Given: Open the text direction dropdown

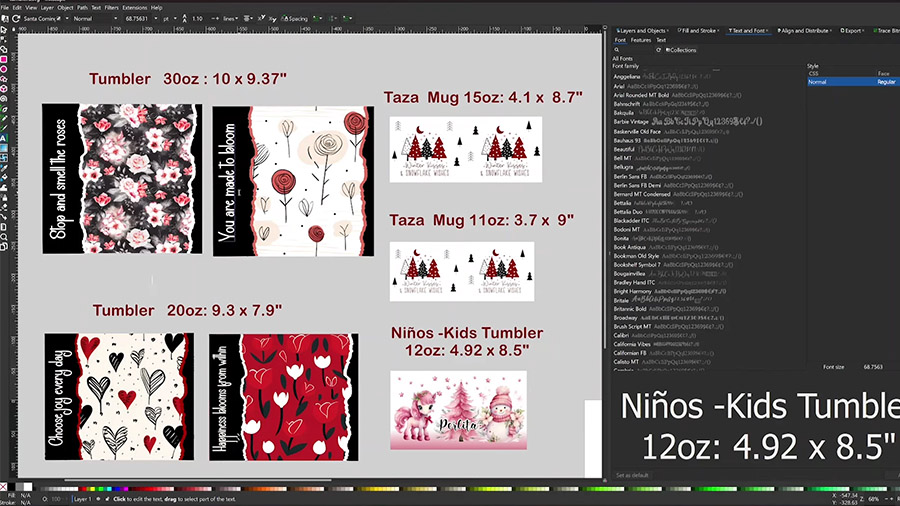Looking at the screenshot, I should (348, 18).
